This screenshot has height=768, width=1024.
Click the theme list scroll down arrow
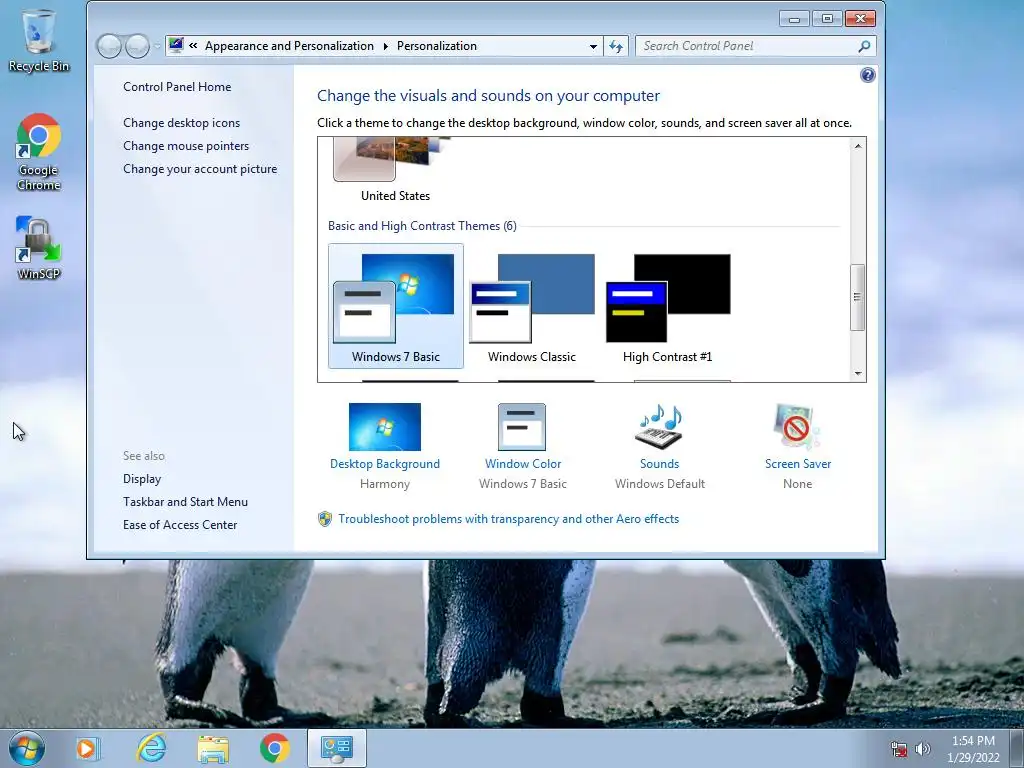(x=857, y=374)
